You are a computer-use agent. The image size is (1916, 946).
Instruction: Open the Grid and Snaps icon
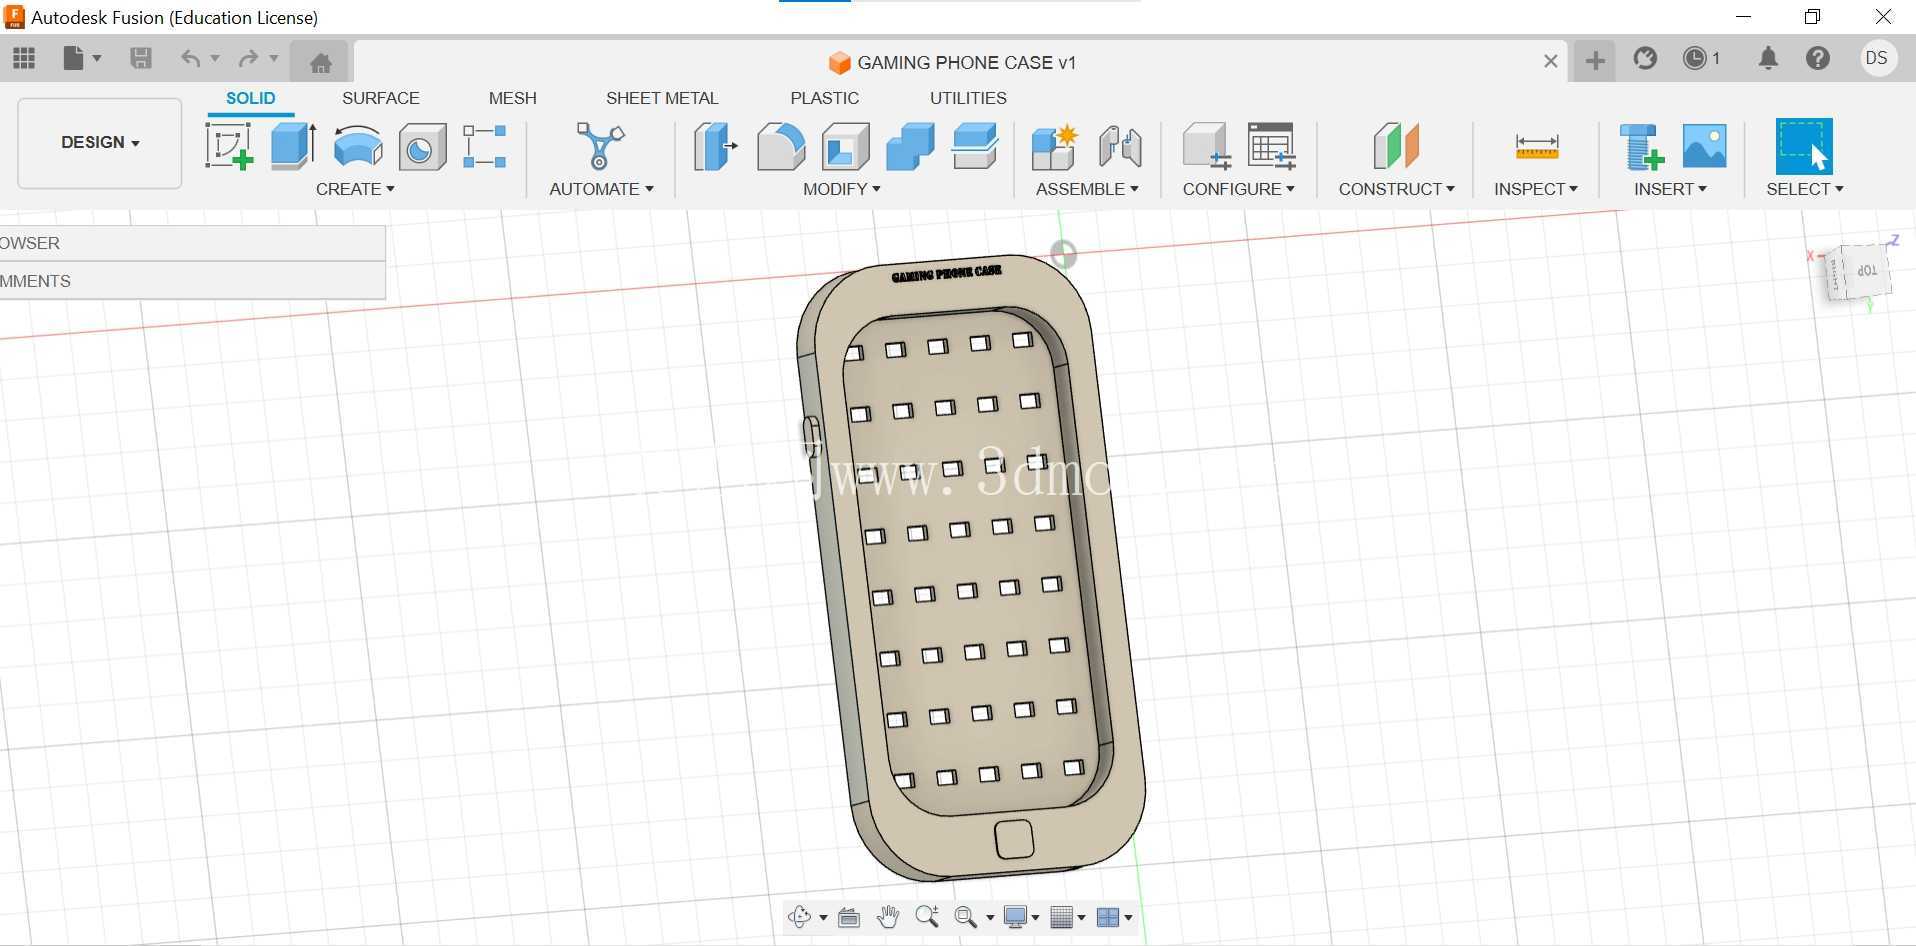[1062, 917]
